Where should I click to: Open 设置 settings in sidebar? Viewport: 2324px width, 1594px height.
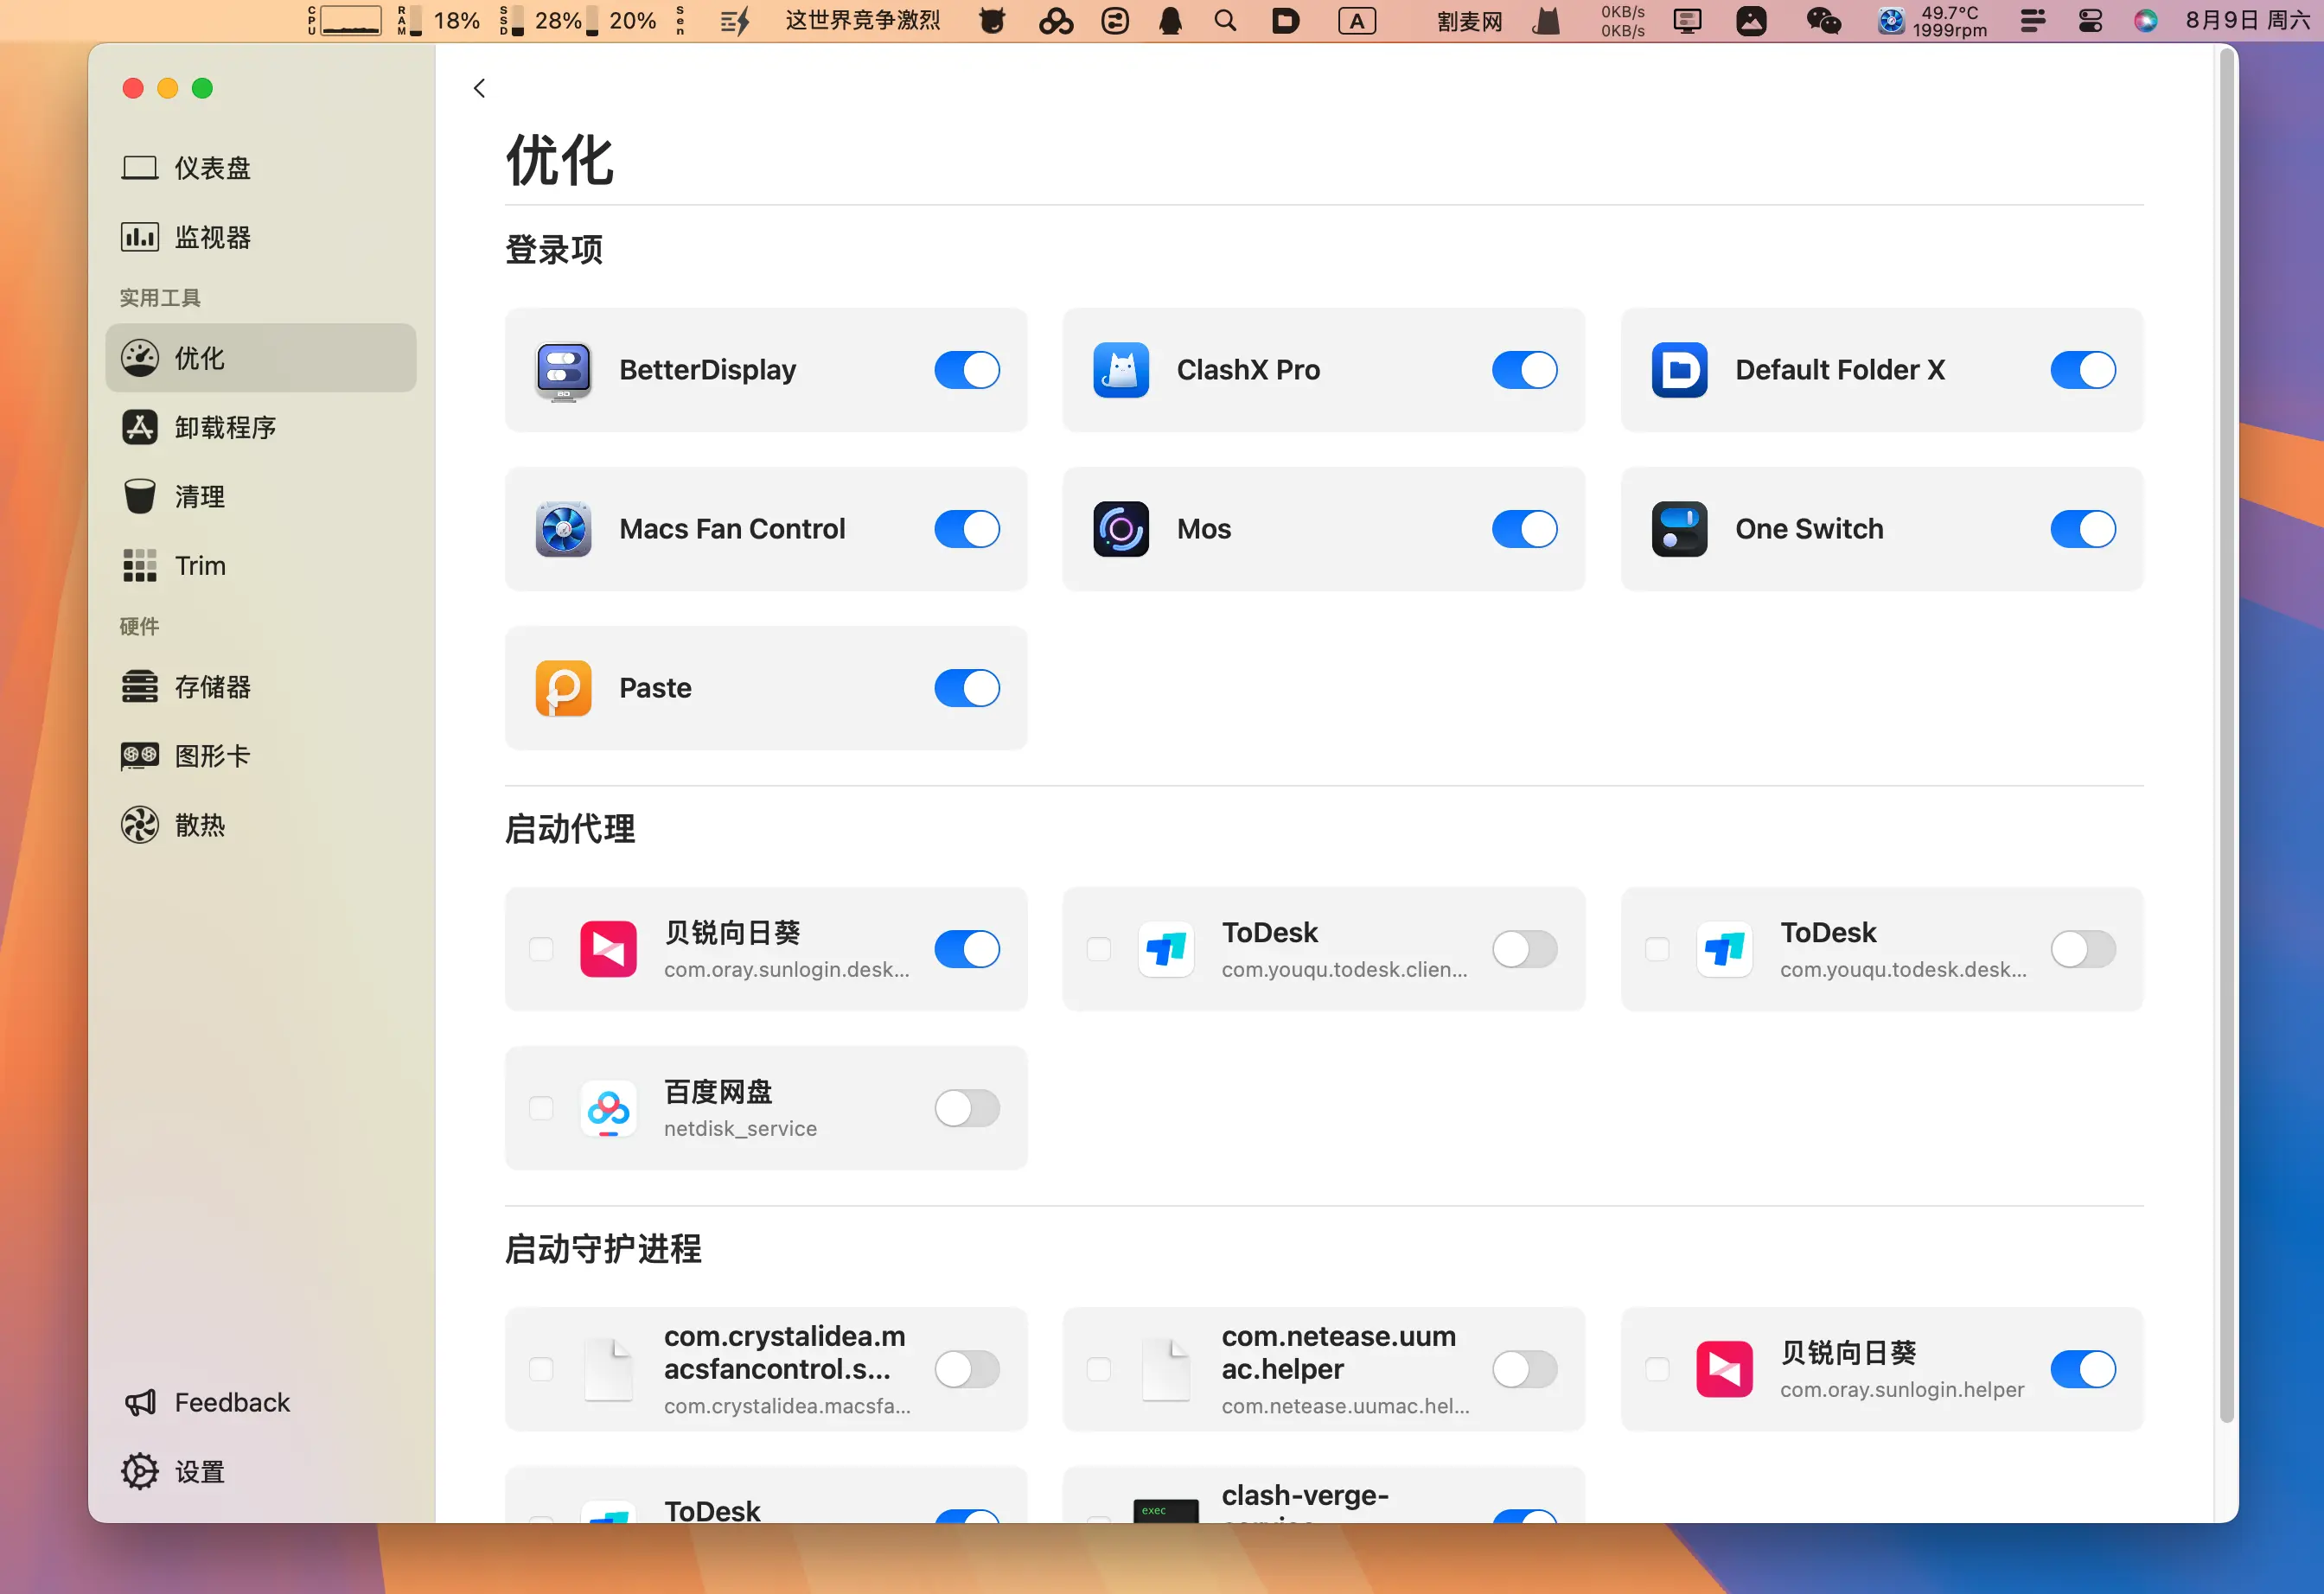[x=199, y=1471]
